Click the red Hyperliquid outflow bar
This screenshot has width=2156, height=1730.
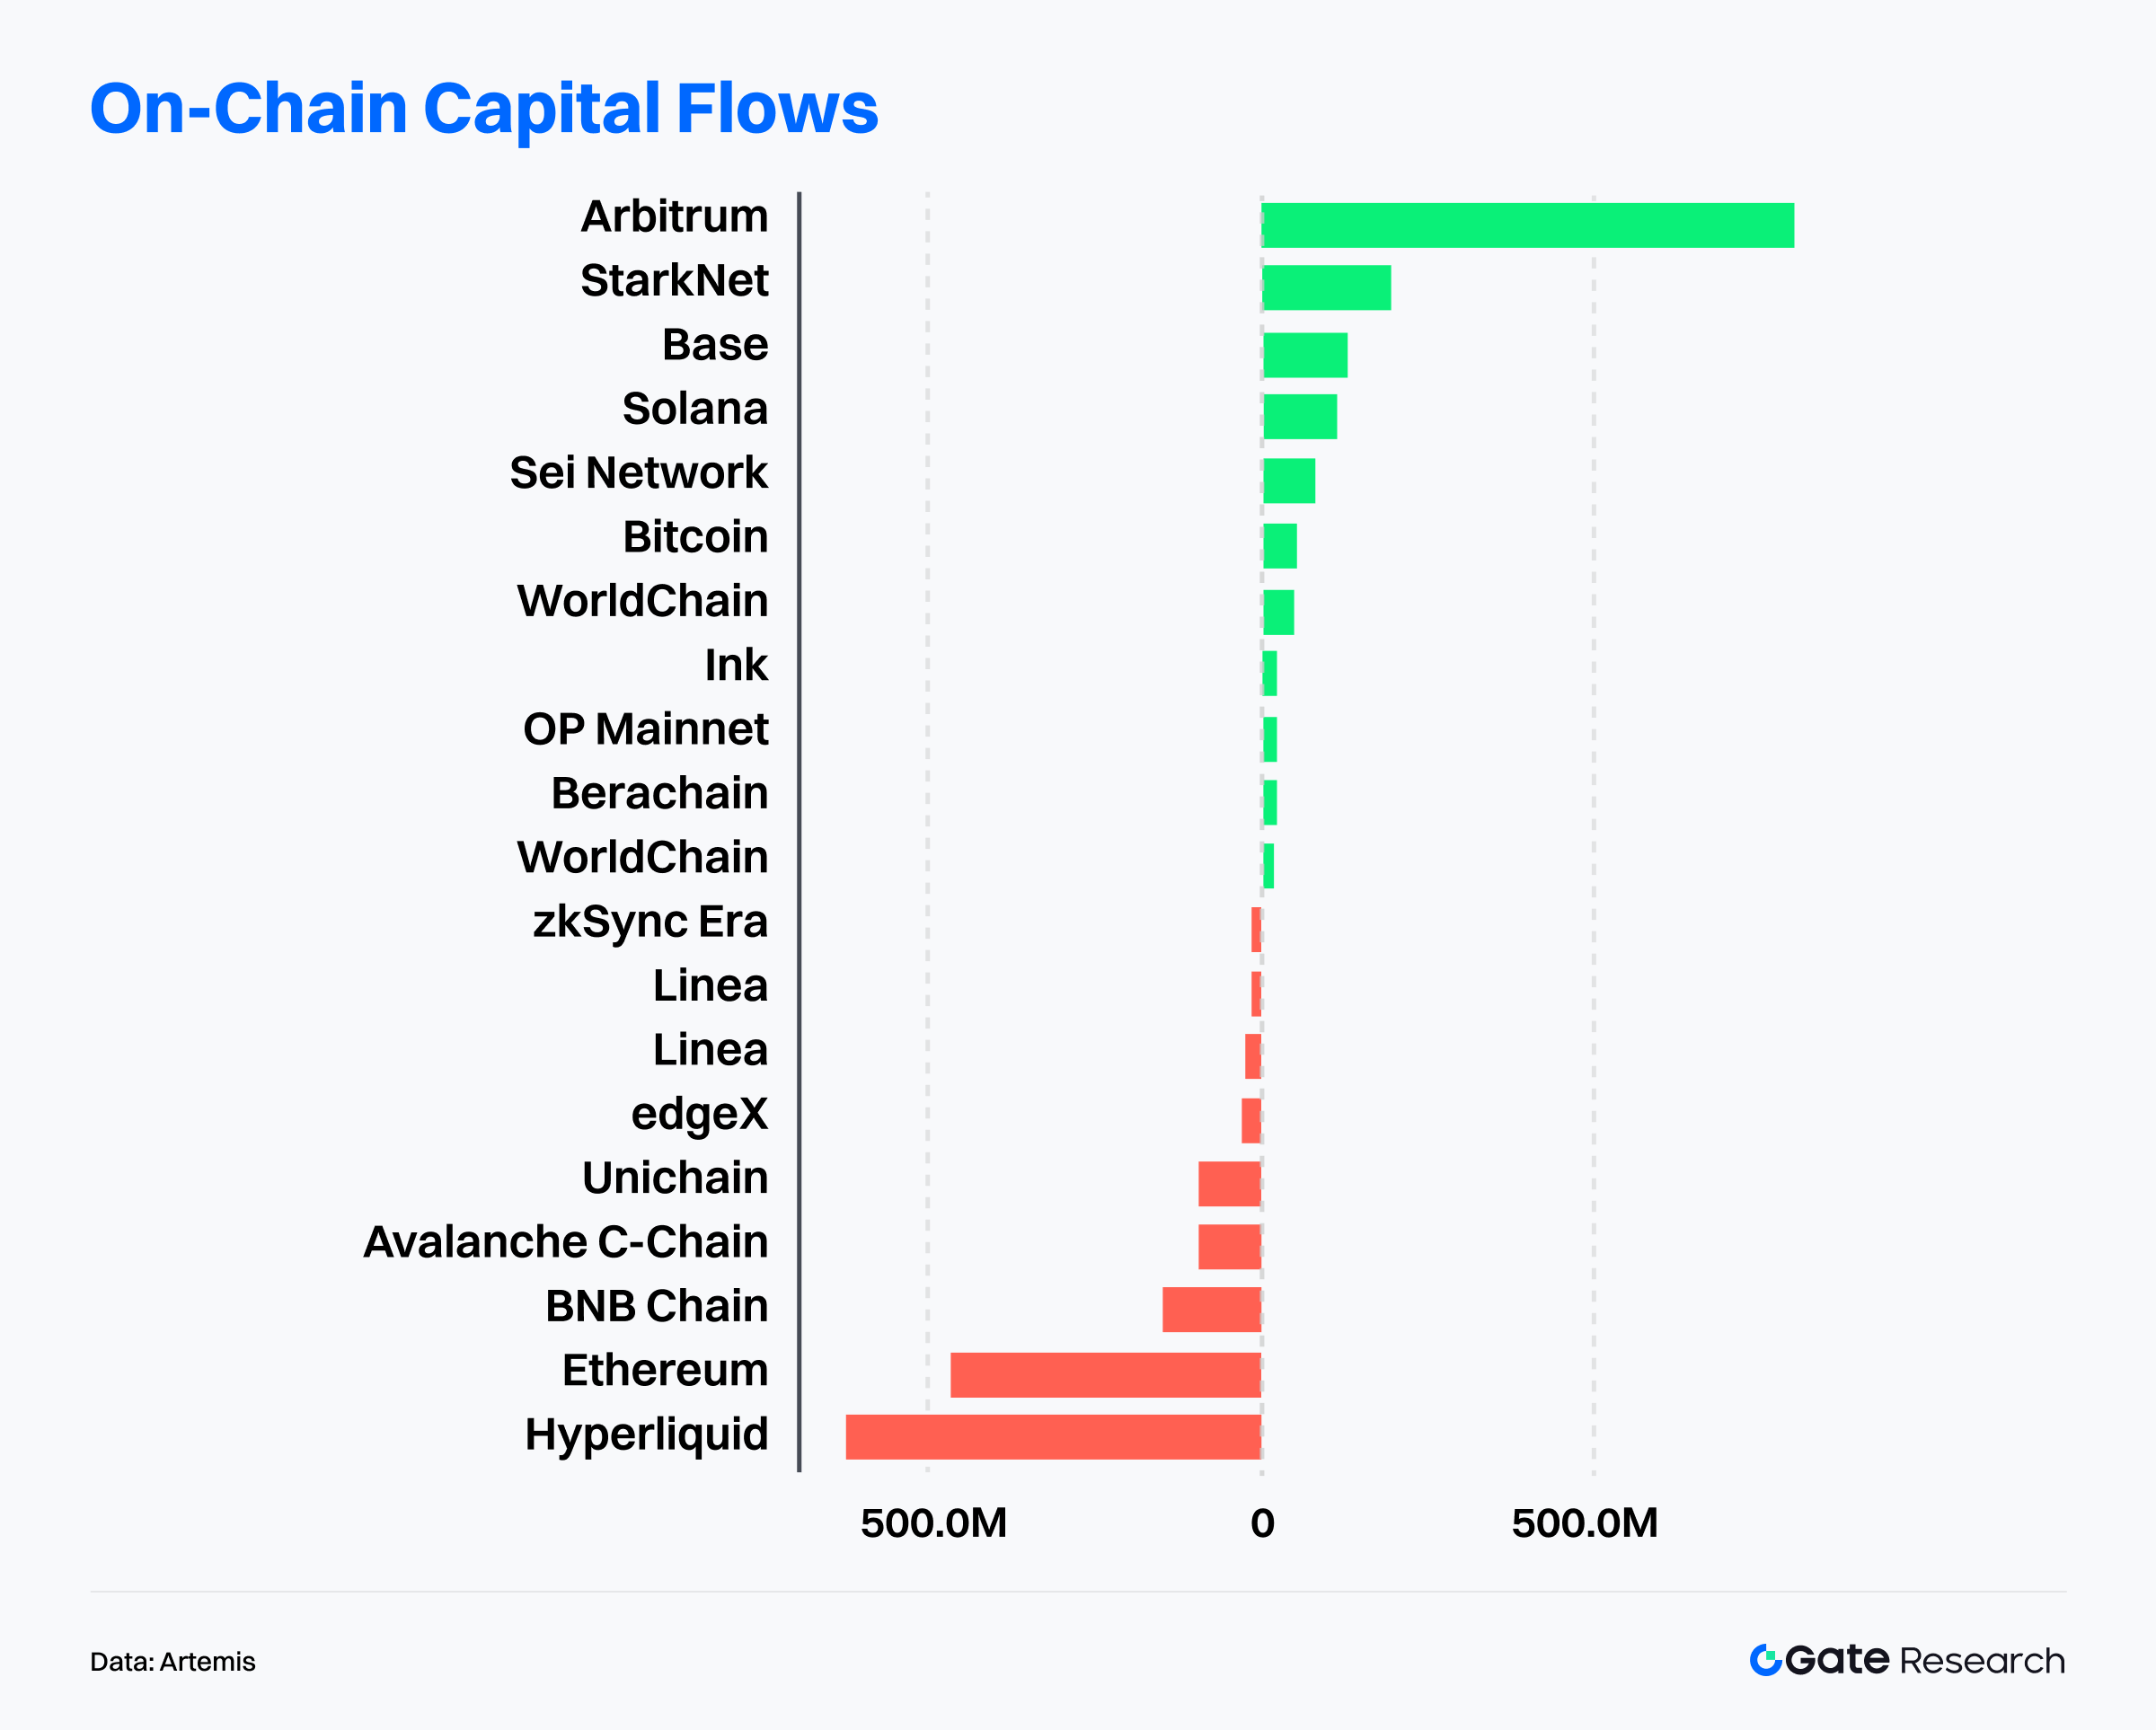coord(1053,1437)
